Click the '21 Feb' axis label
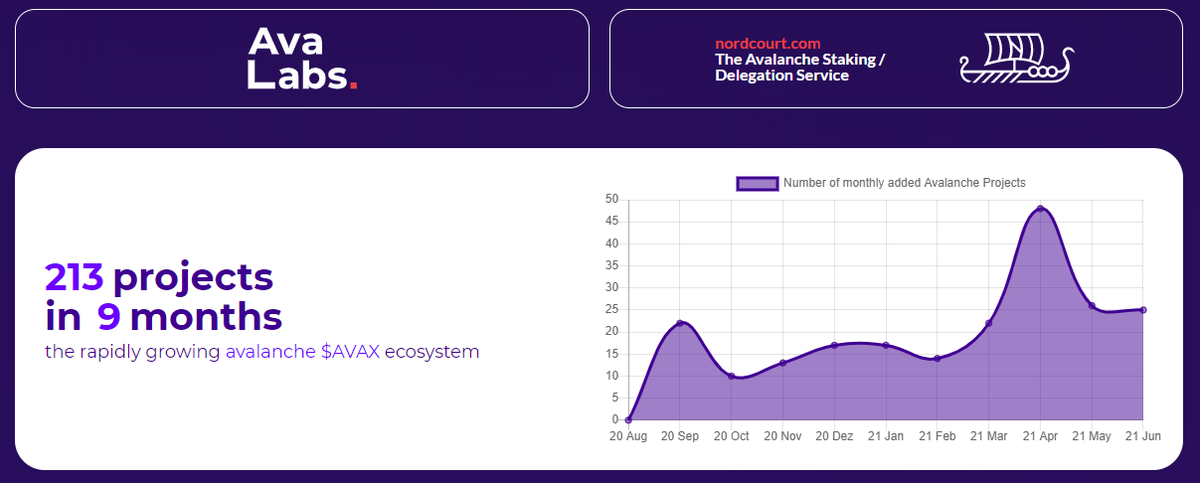1200x483 pixels. click(x=937, y=437)
